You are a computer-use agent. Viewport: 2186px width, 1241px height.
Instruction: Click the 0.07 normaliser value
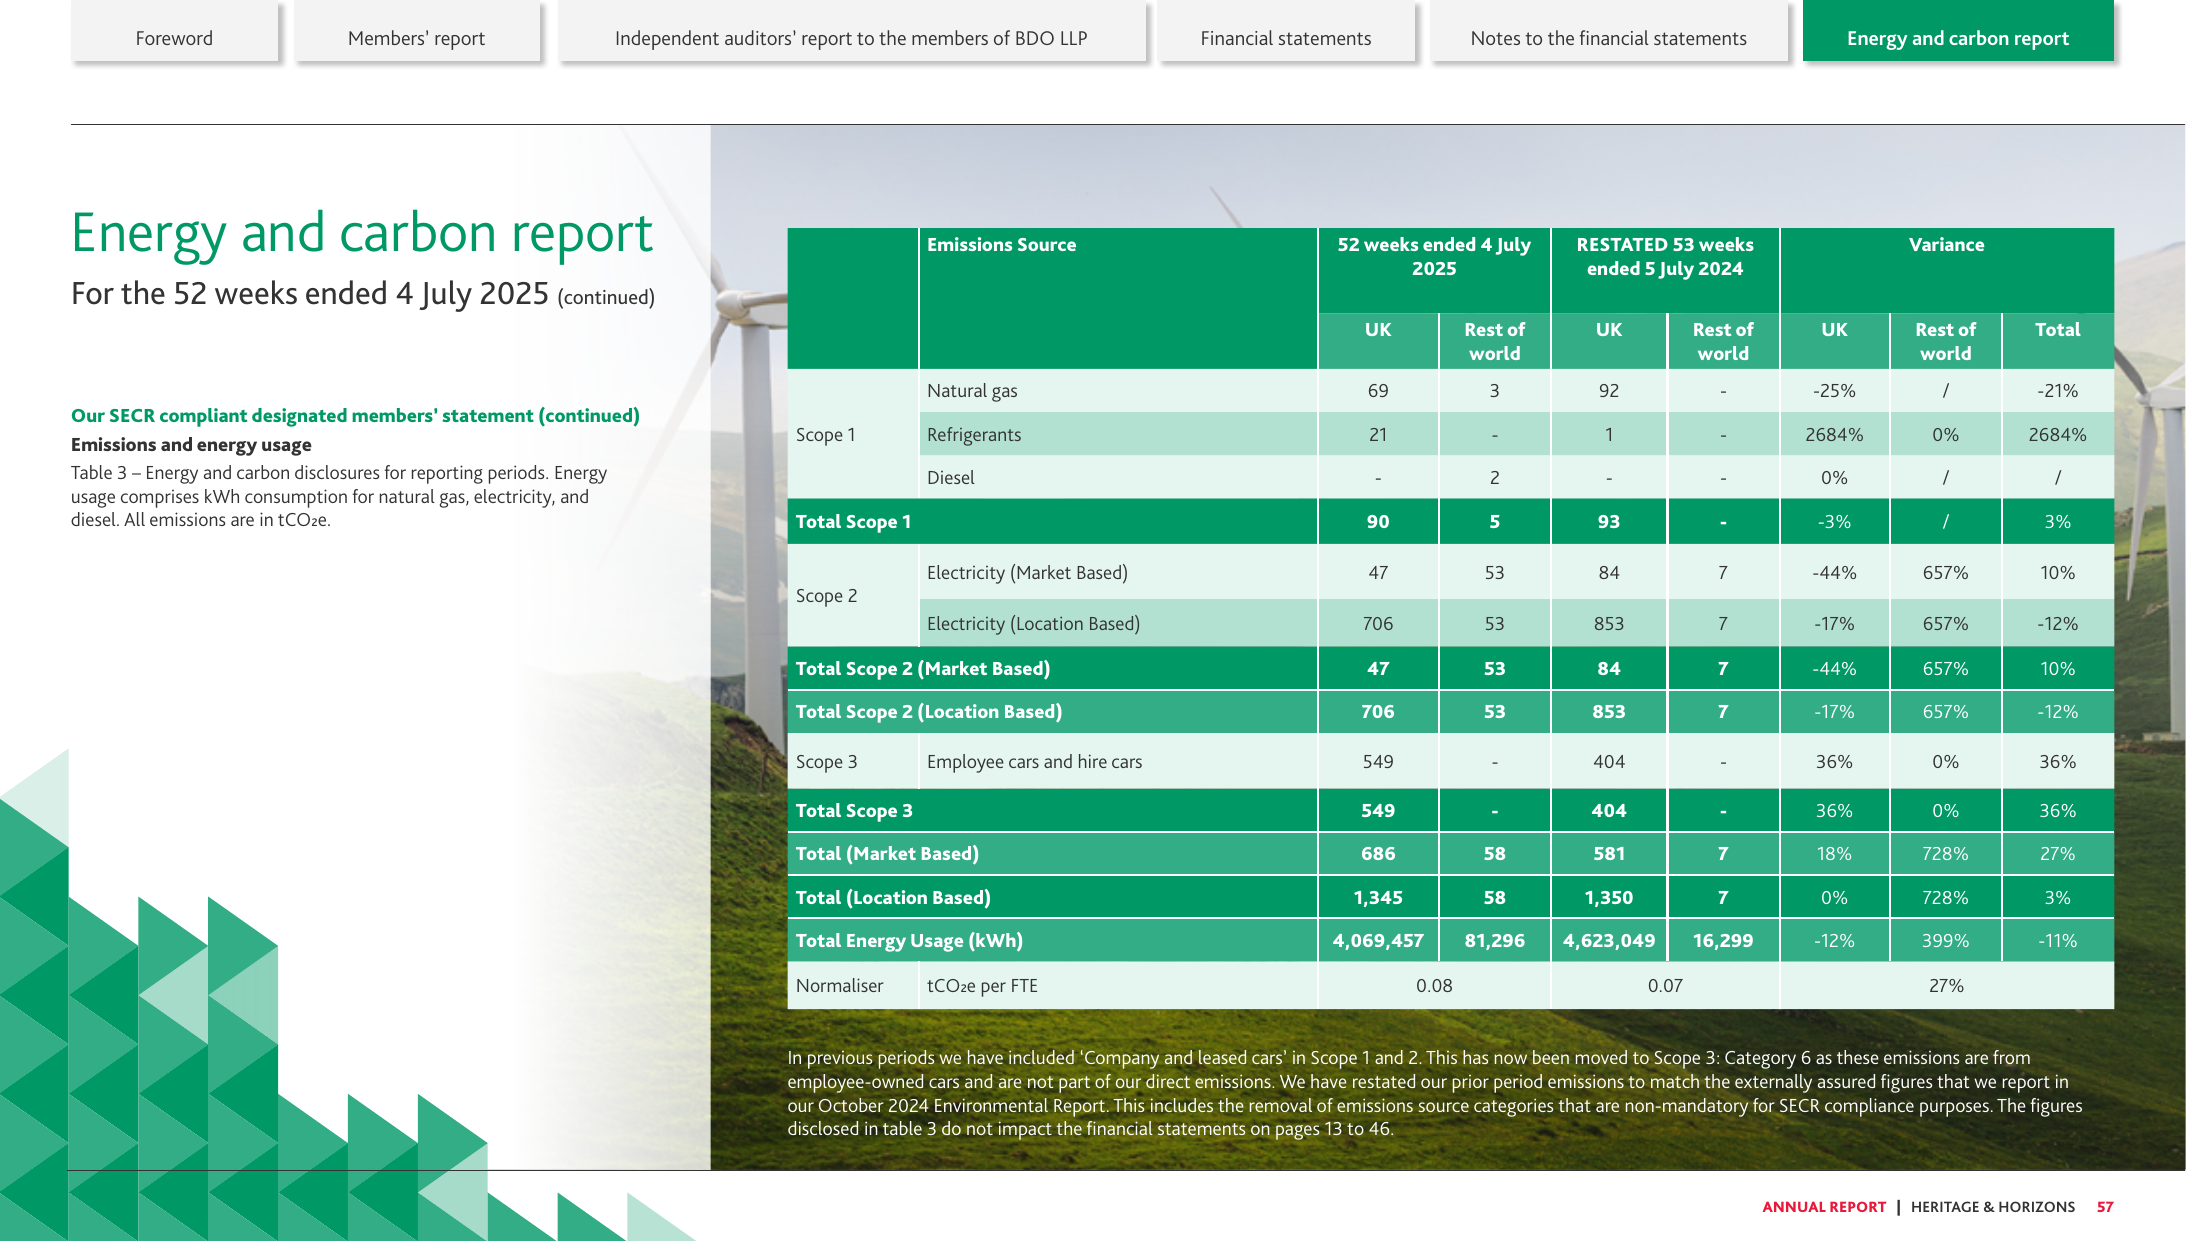(1665, 985)
